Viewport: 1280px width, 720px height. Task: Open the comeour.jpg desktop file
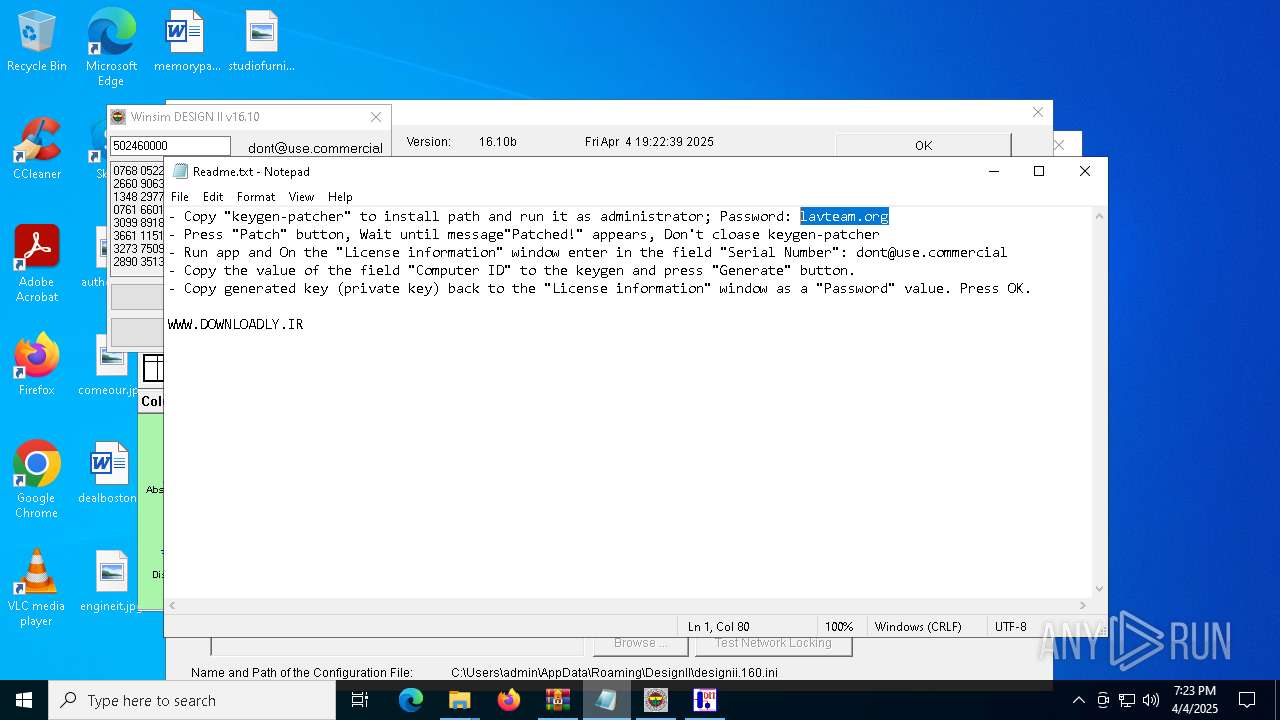coord(108,365)
